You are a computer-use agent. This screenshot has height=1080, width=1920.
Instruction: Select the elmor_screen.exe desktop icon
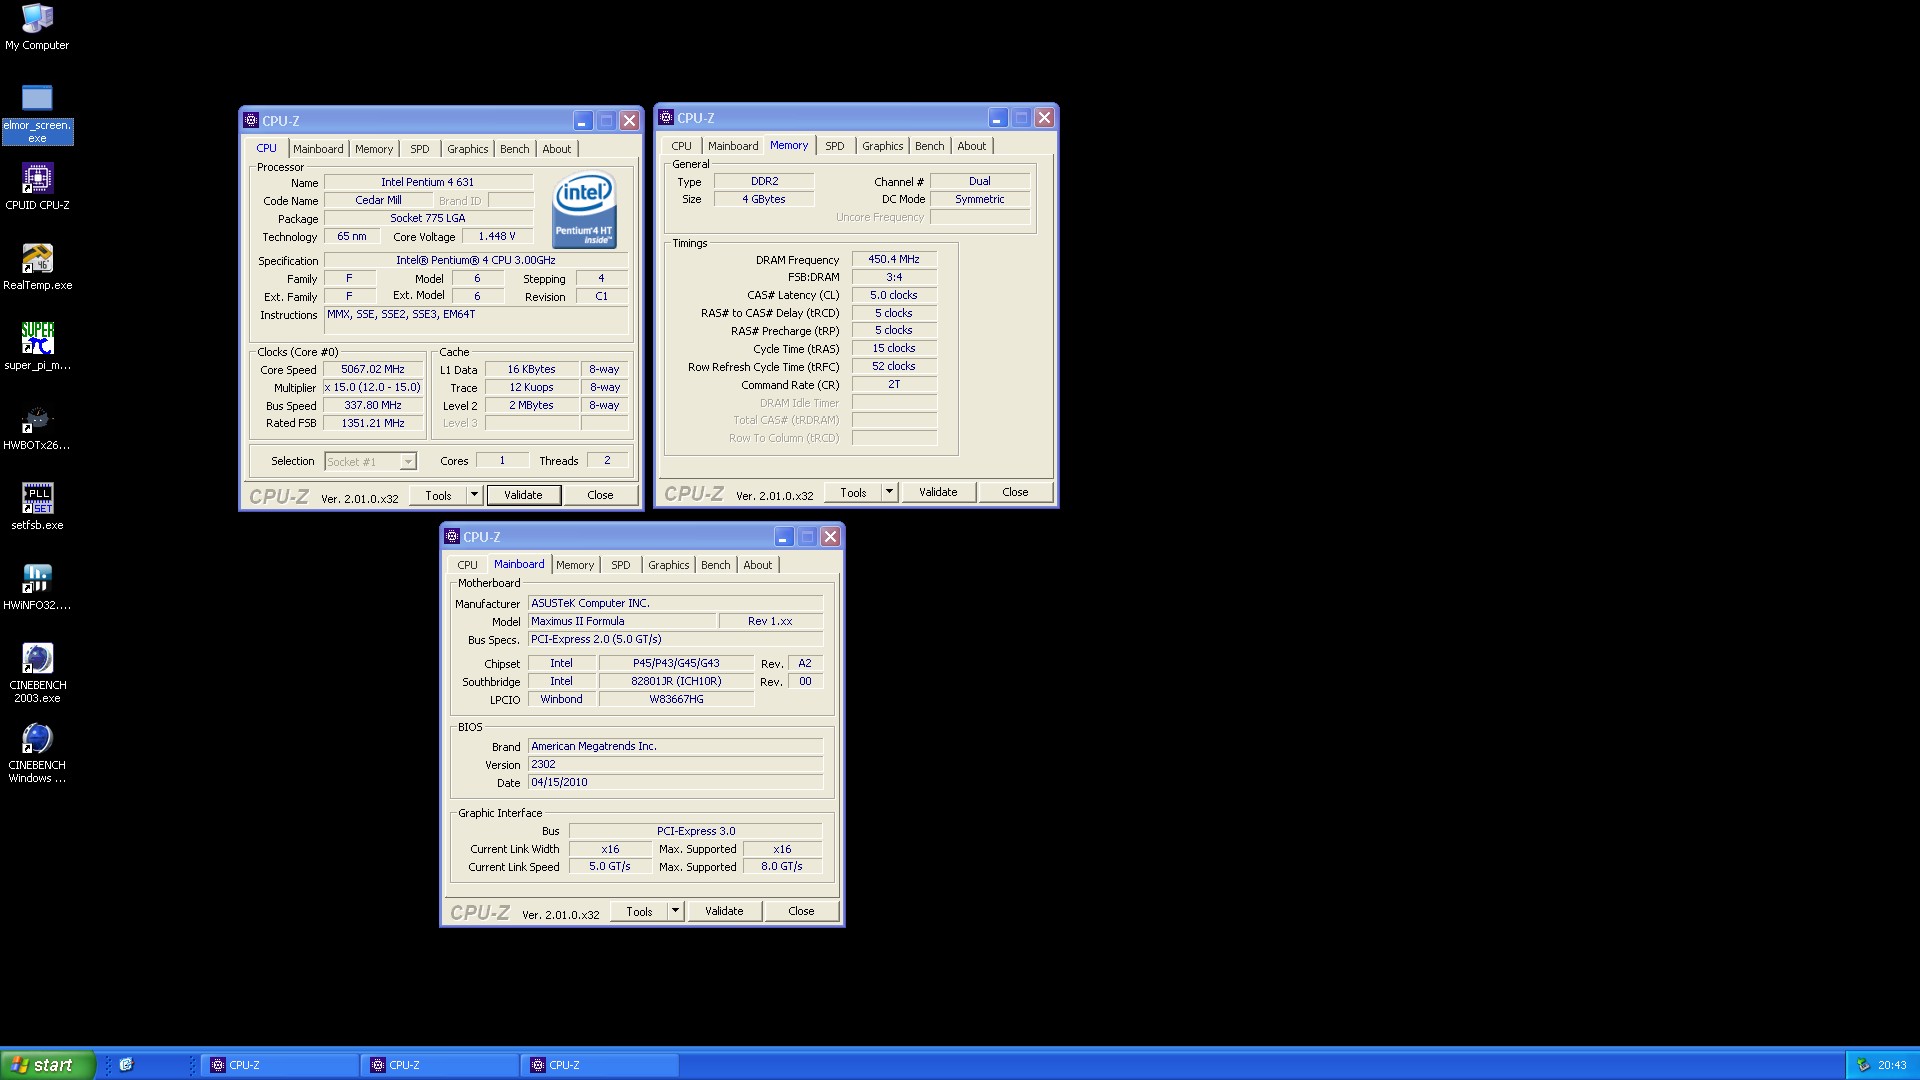[x=37, y=113]
